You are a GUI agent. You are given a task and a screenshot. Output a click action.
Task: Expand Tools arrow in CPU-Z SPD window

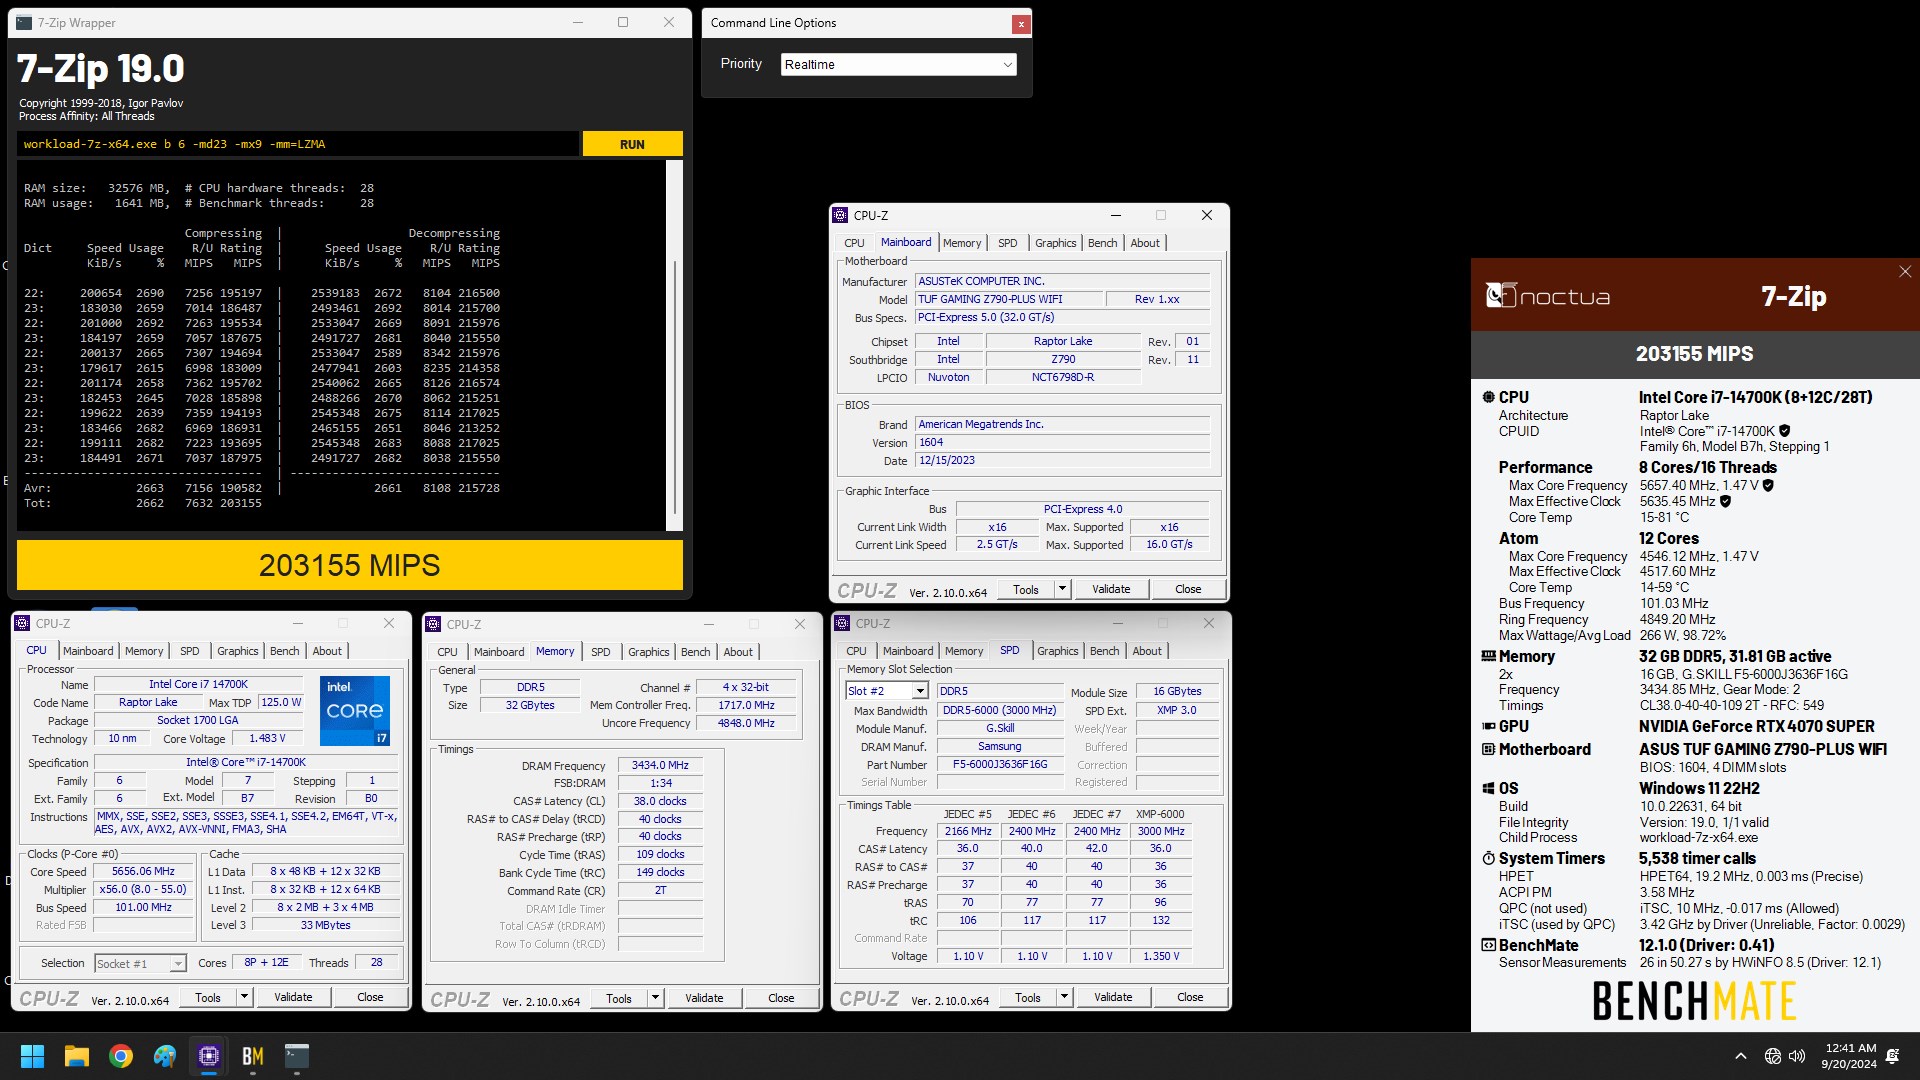pyautogui.click(x=1064, y=997)
